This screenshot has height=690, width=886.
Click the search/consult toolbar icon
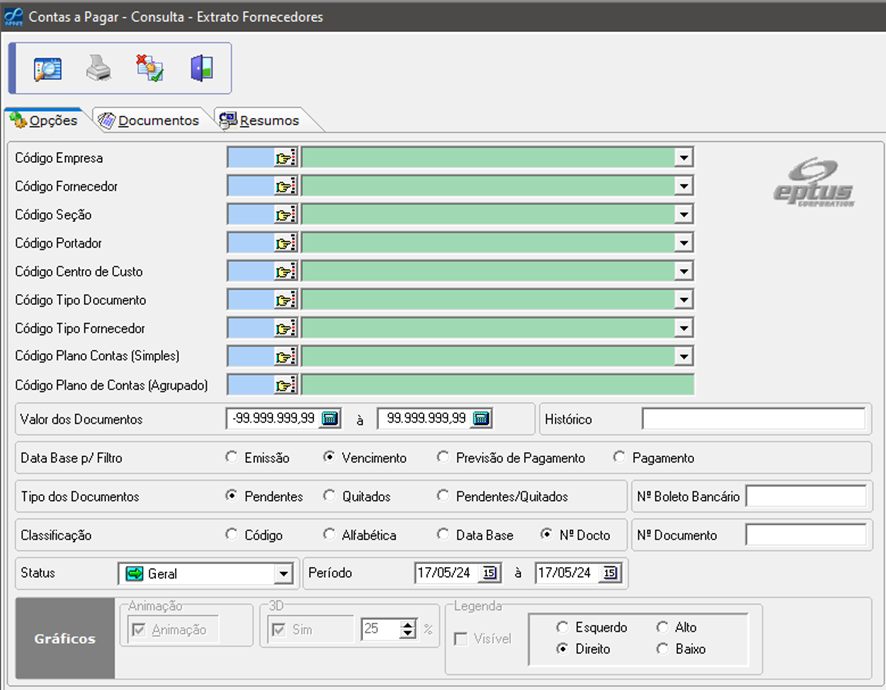(x=47, y=69)
